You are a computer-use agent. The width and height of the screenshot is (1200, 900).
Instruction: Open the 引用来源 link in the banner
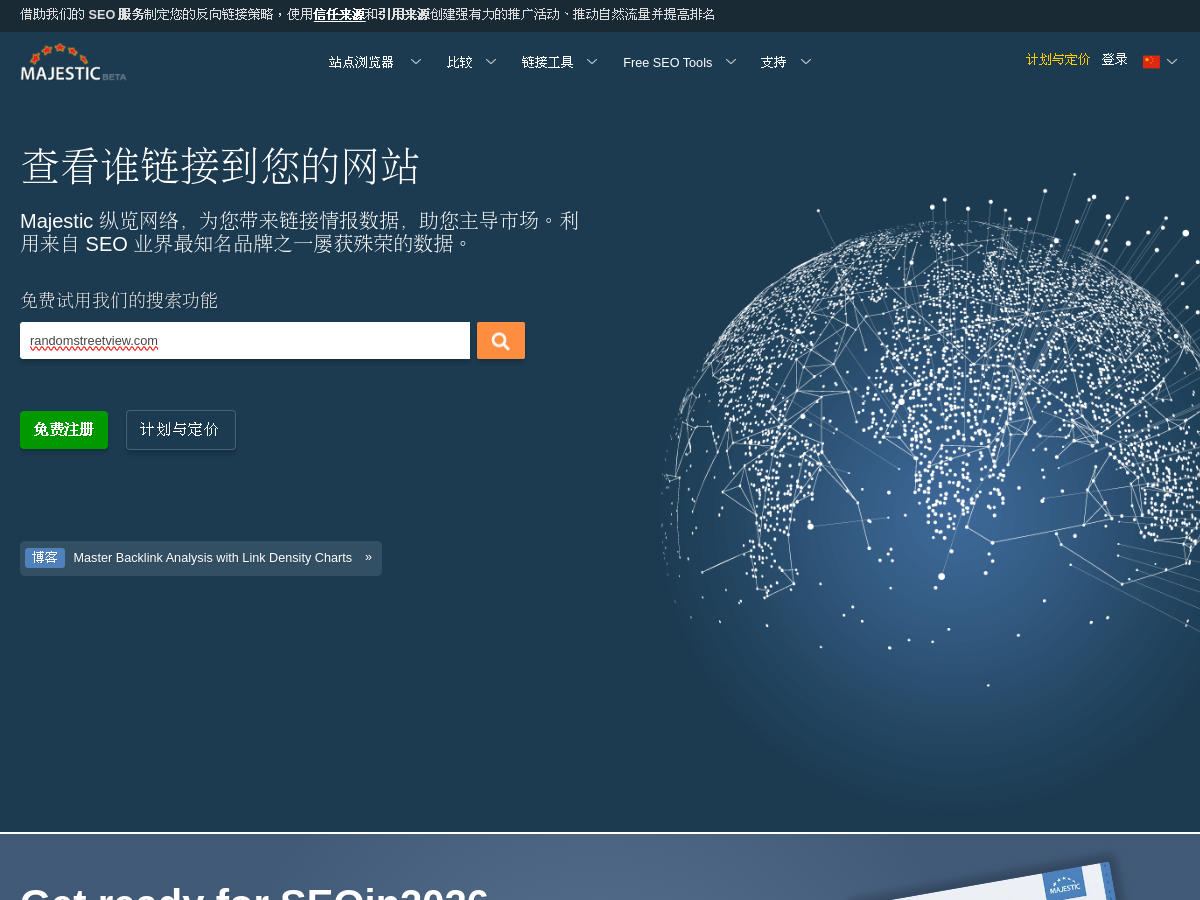(x=404, y=14)
